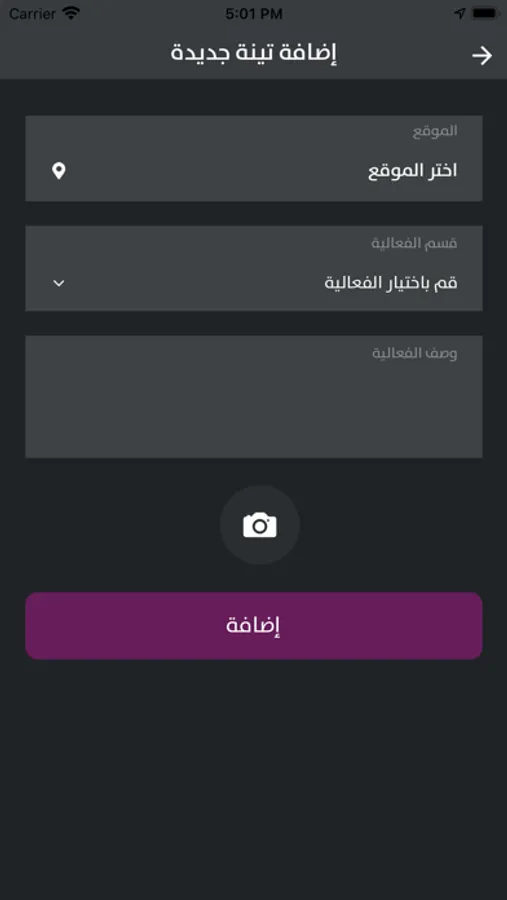The height and width of the screenshot is (900, 507).
Task: Select اختر الموقع location field
Action: coord(254,158)
